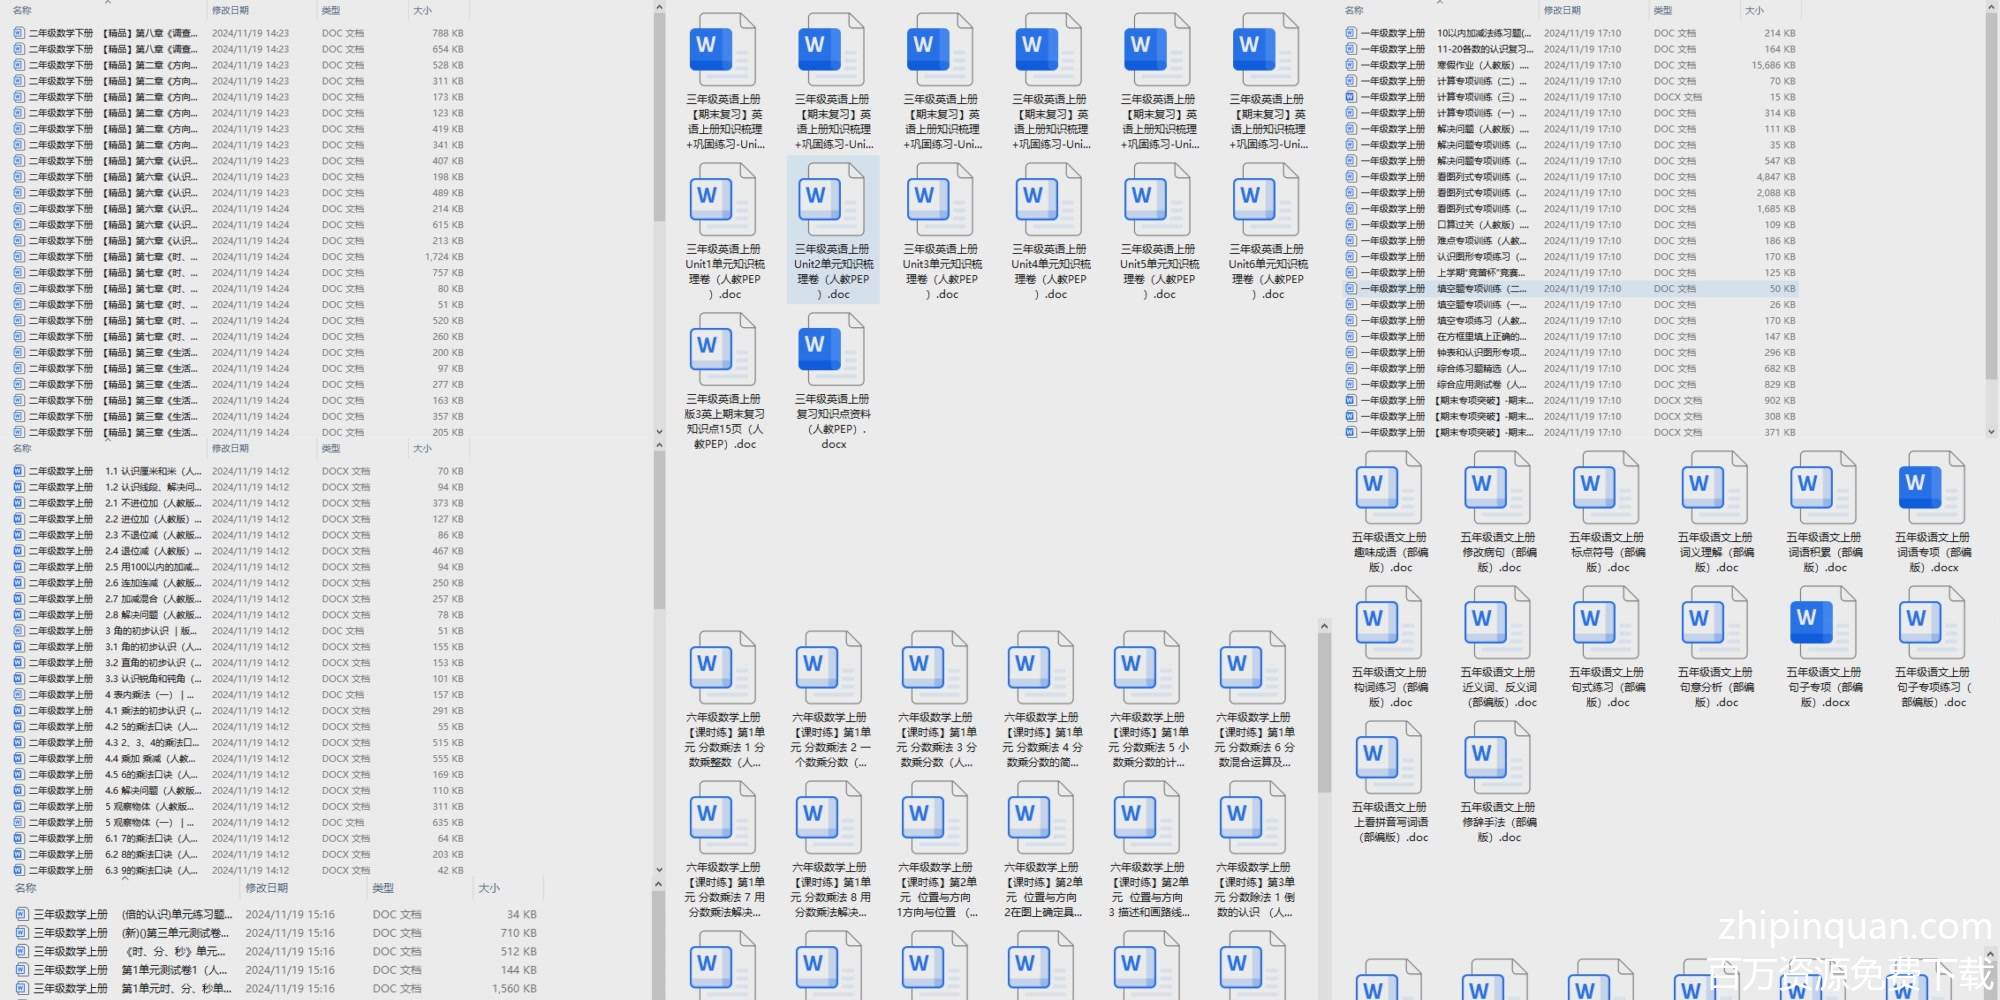
Task: Select the highlighted Unit2单元知识梳理卷 file icon
Action: click(832, 200)
